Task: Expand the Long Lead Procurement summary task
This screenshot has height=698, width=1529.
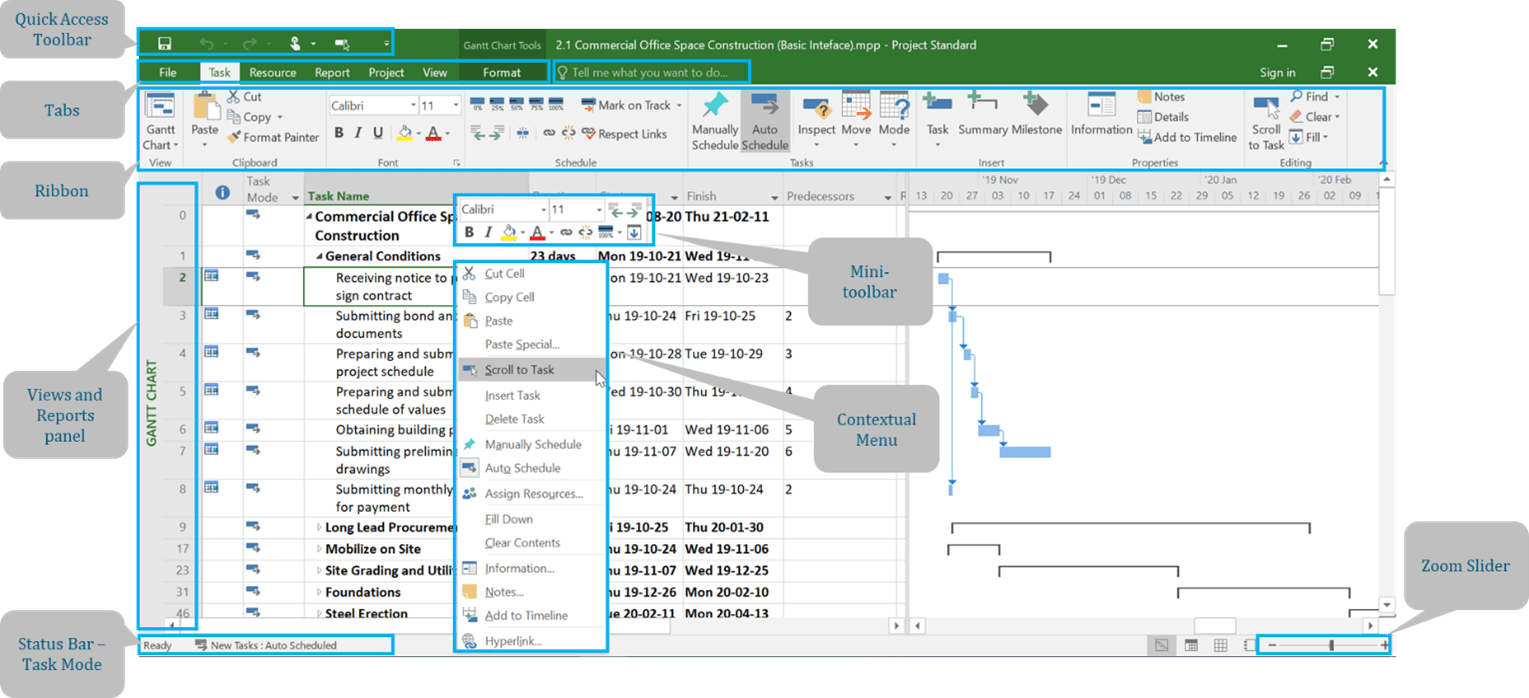Action: 319,527
